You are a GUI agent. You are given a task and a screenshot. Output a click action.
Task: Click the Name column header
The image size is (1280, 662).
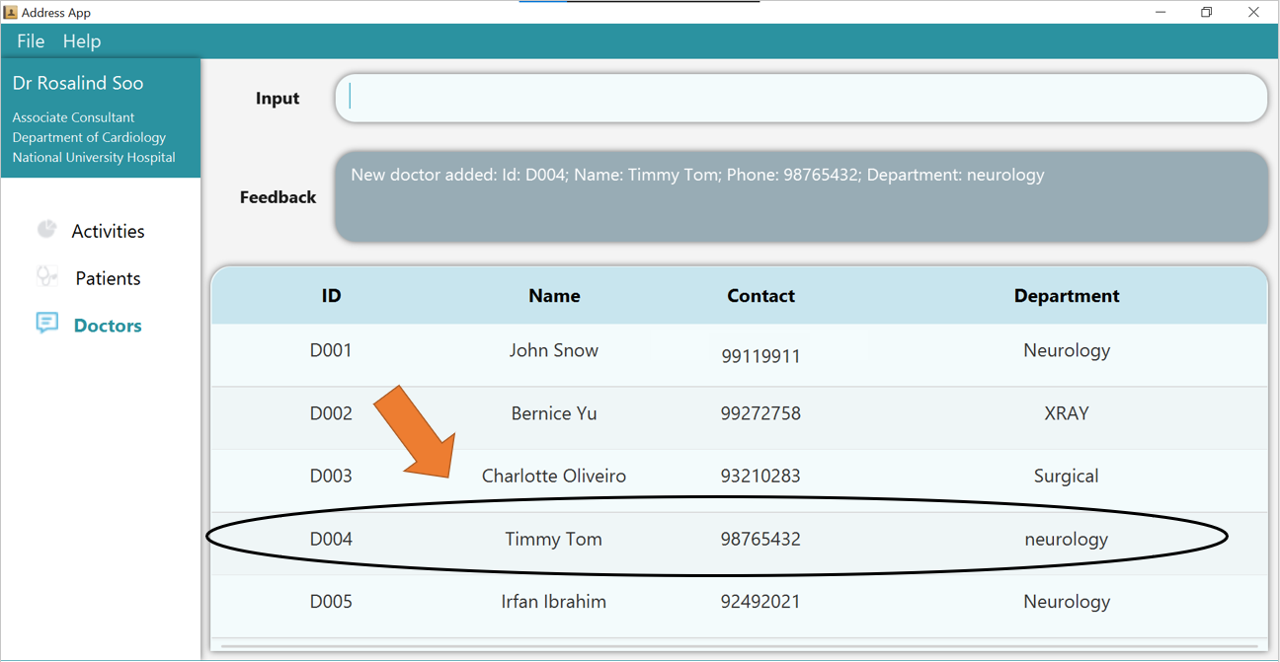pos(554,296)
